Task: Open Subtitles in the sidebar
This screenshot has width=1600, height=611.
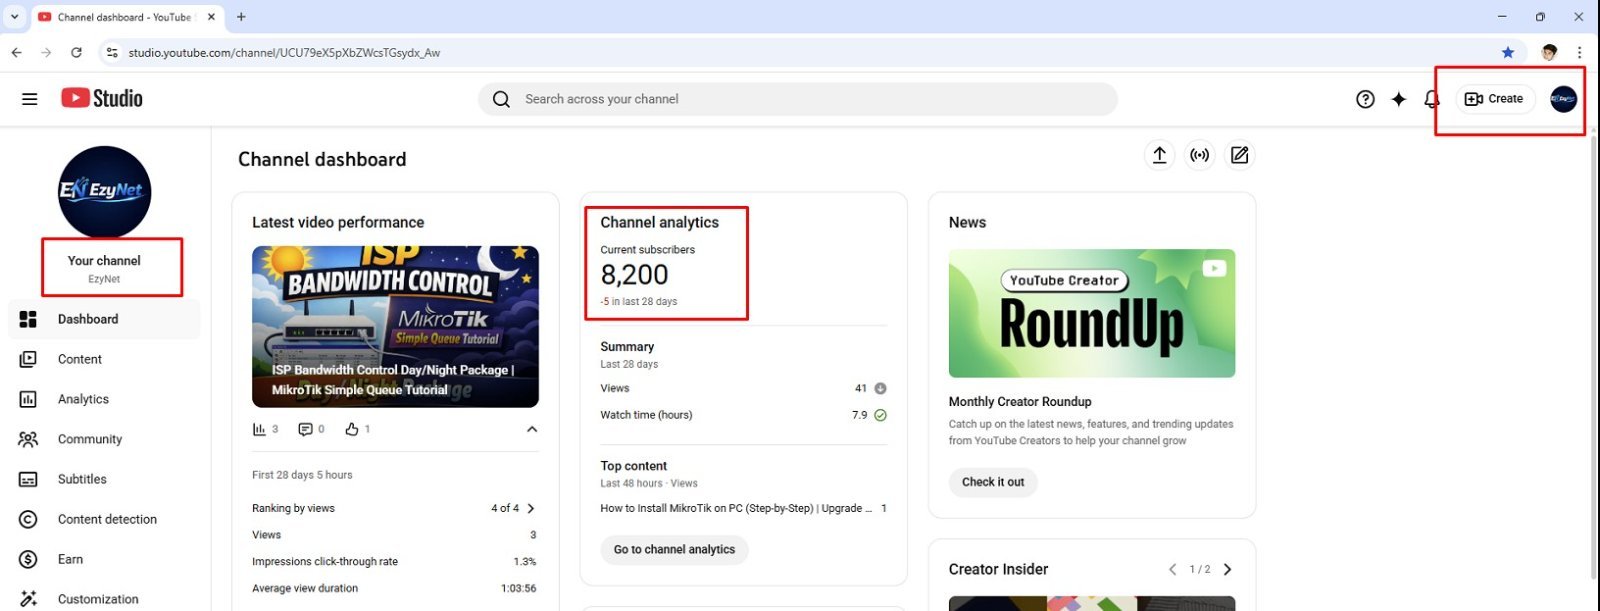Action: (104, 479)
